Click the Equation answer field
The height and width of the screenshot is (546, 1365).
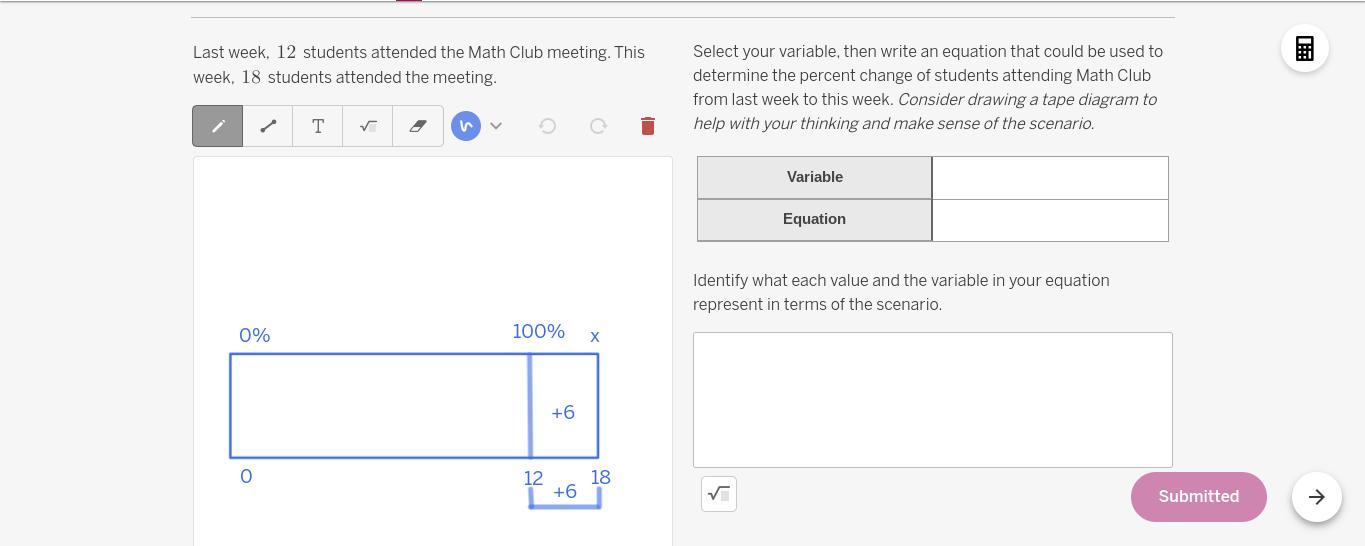tap(1050, 220)
